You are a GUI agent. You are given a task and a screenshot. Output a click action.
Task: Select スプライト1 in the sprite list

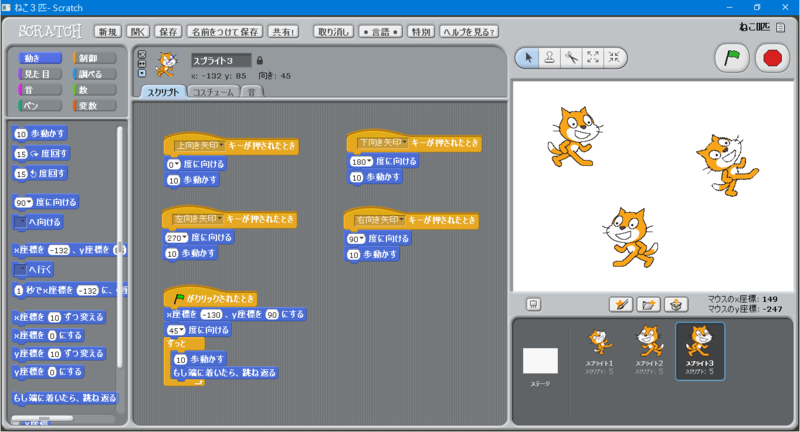[x=599, y=351]
